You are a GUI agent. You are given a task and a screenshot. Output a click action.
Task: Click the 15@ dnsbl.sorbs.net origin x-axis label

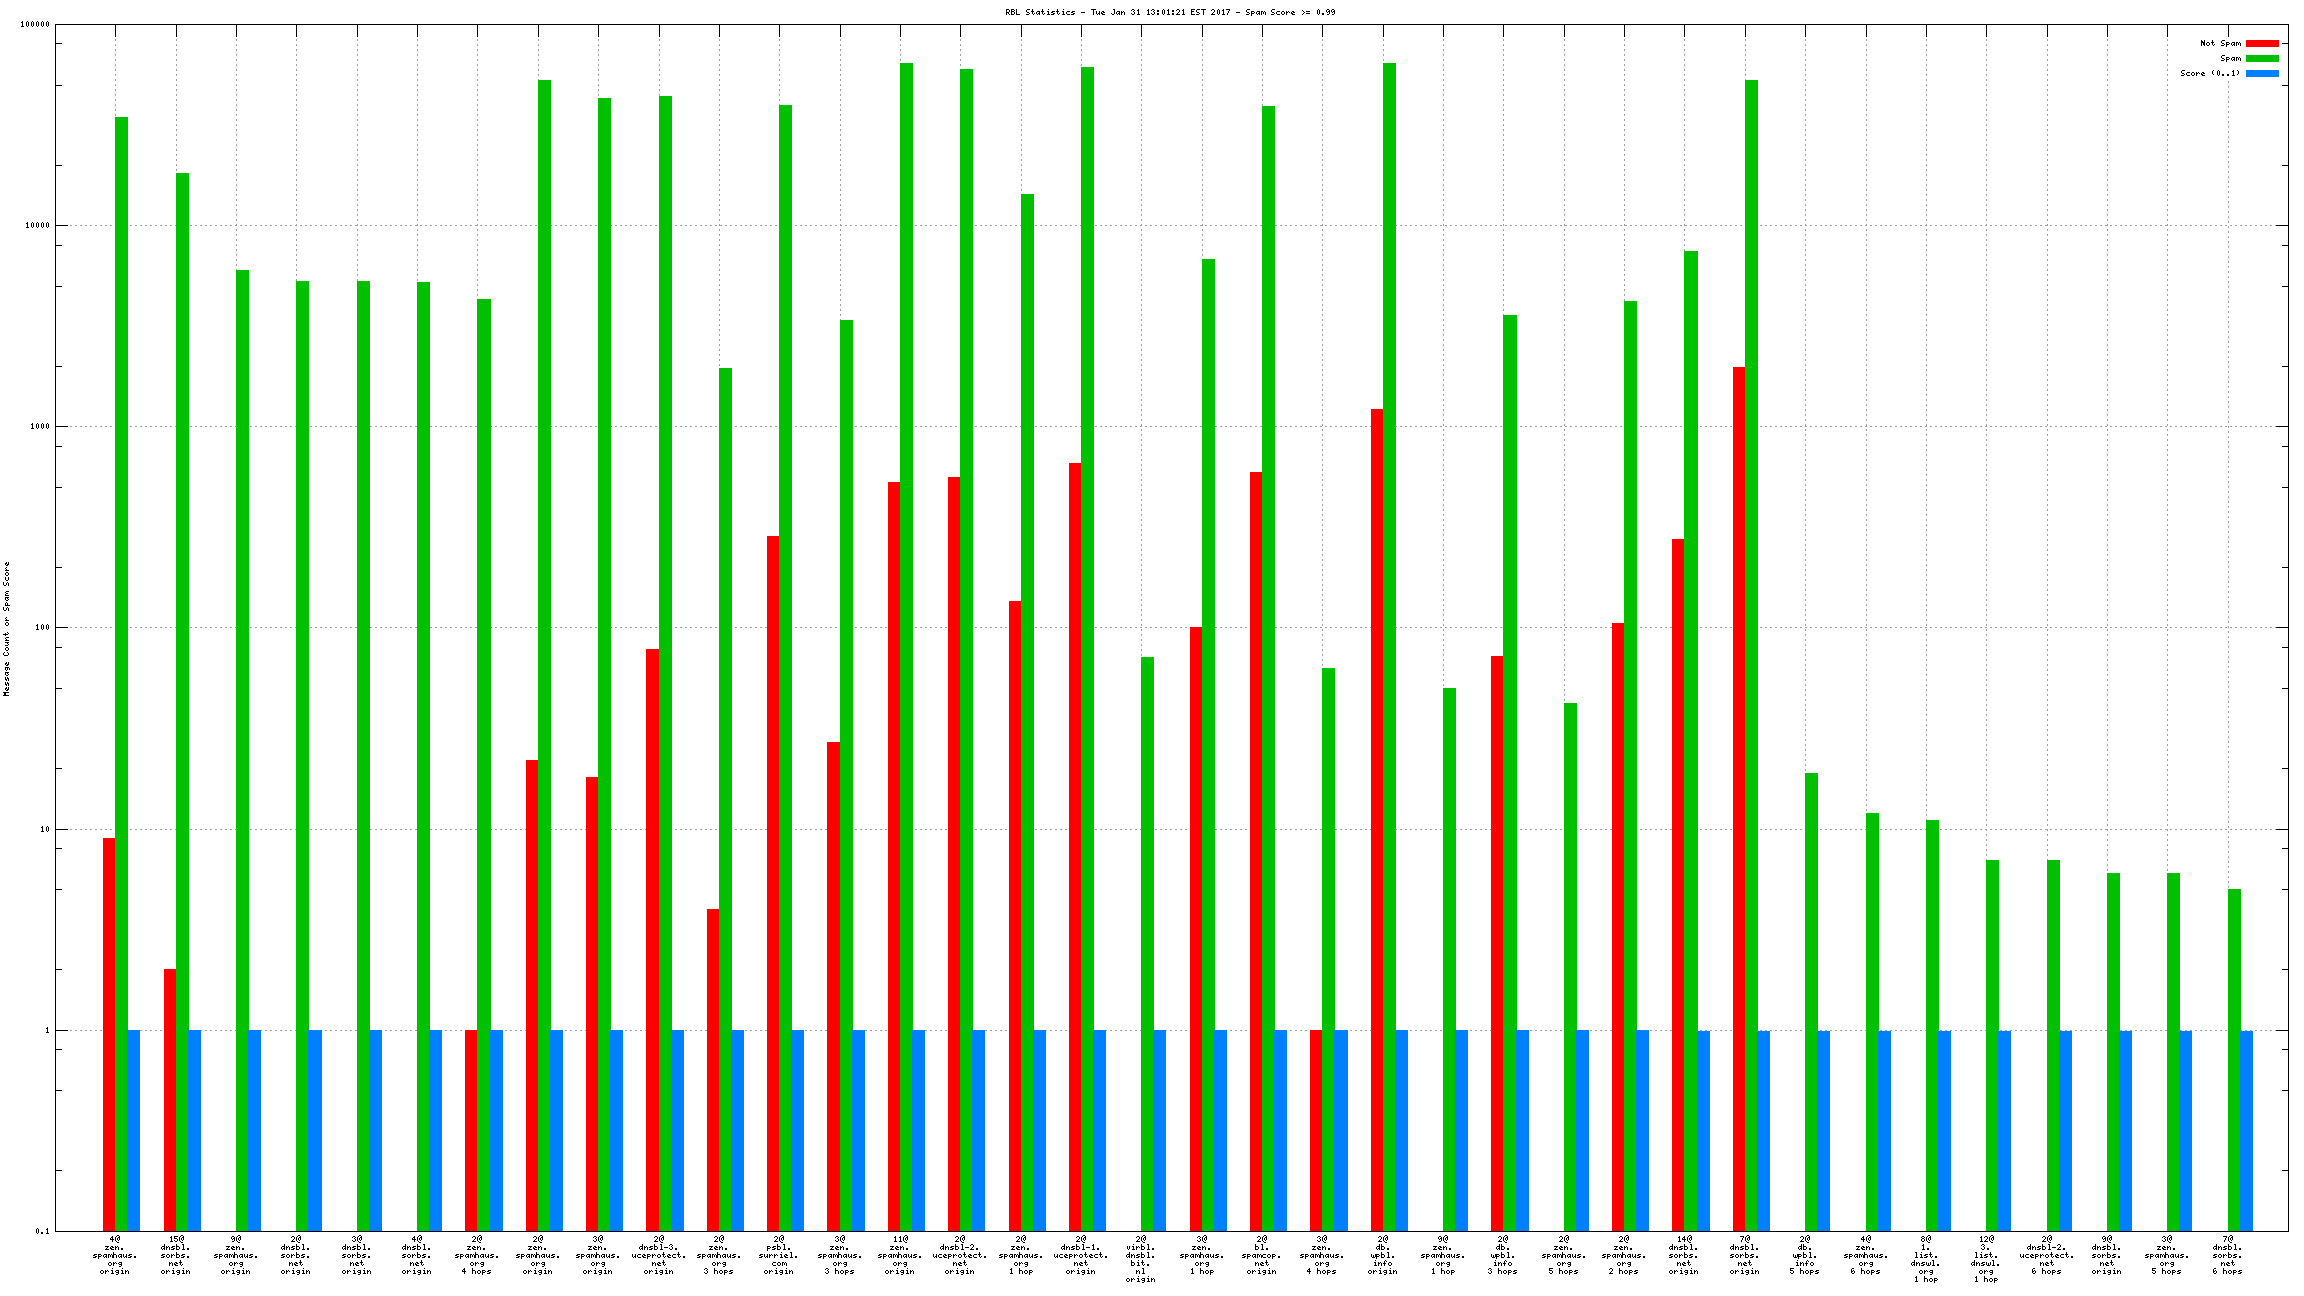pyautogui.click(x=176, y=1255)
